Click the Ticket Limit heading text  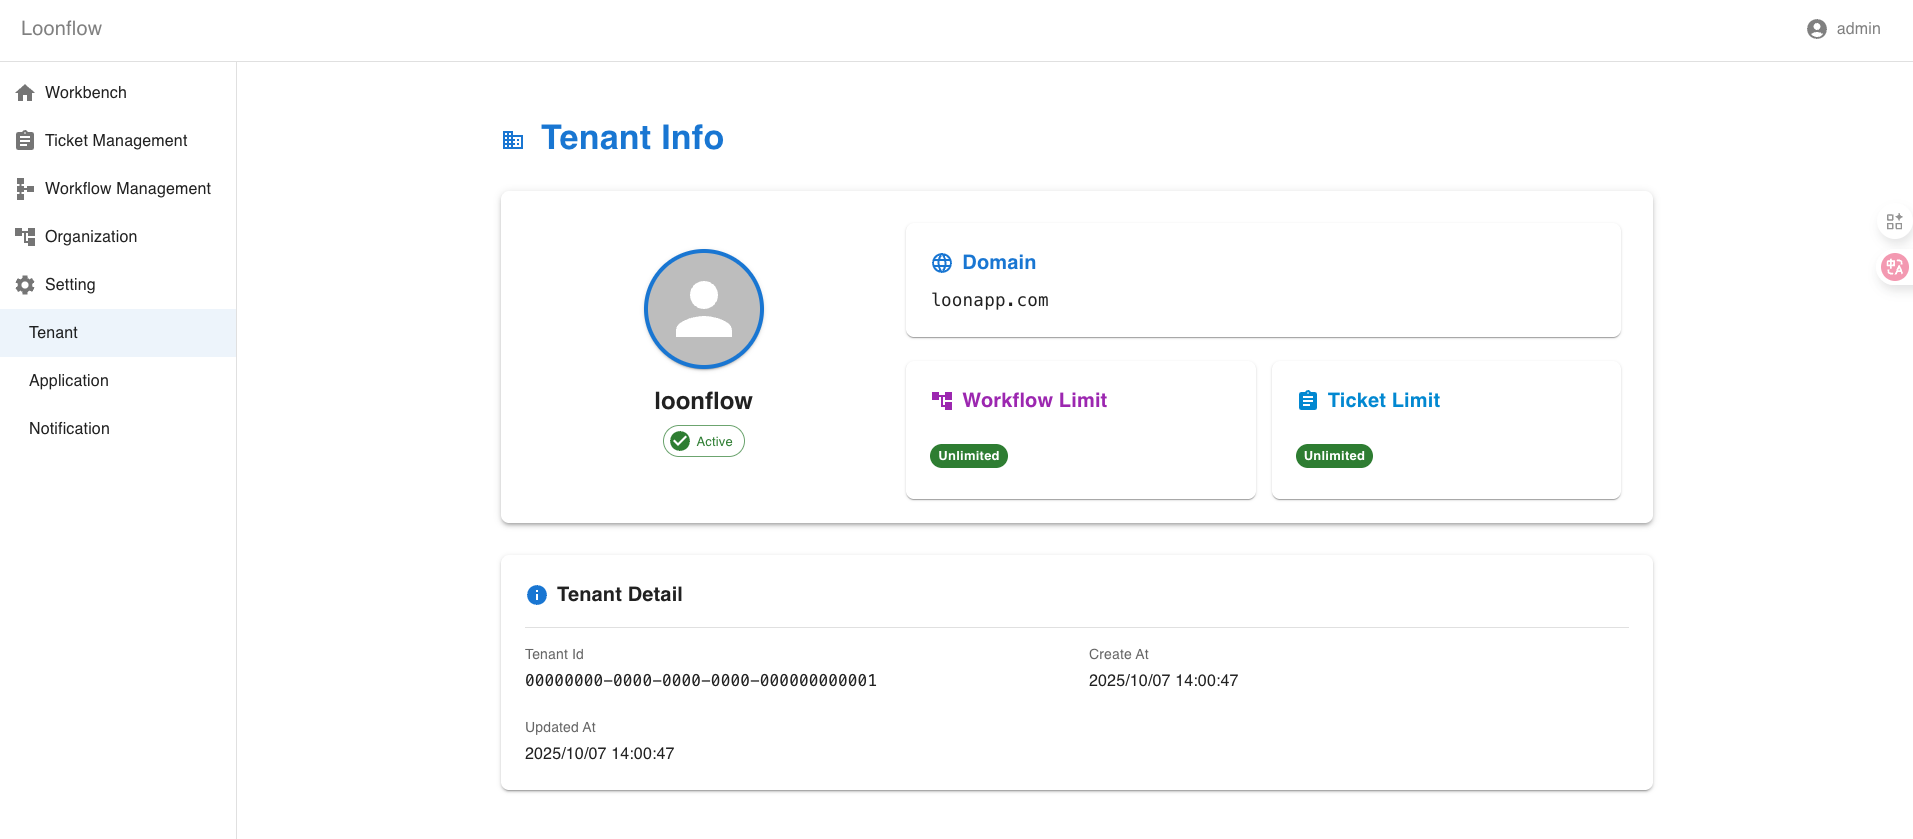[x=1384, y=401]
